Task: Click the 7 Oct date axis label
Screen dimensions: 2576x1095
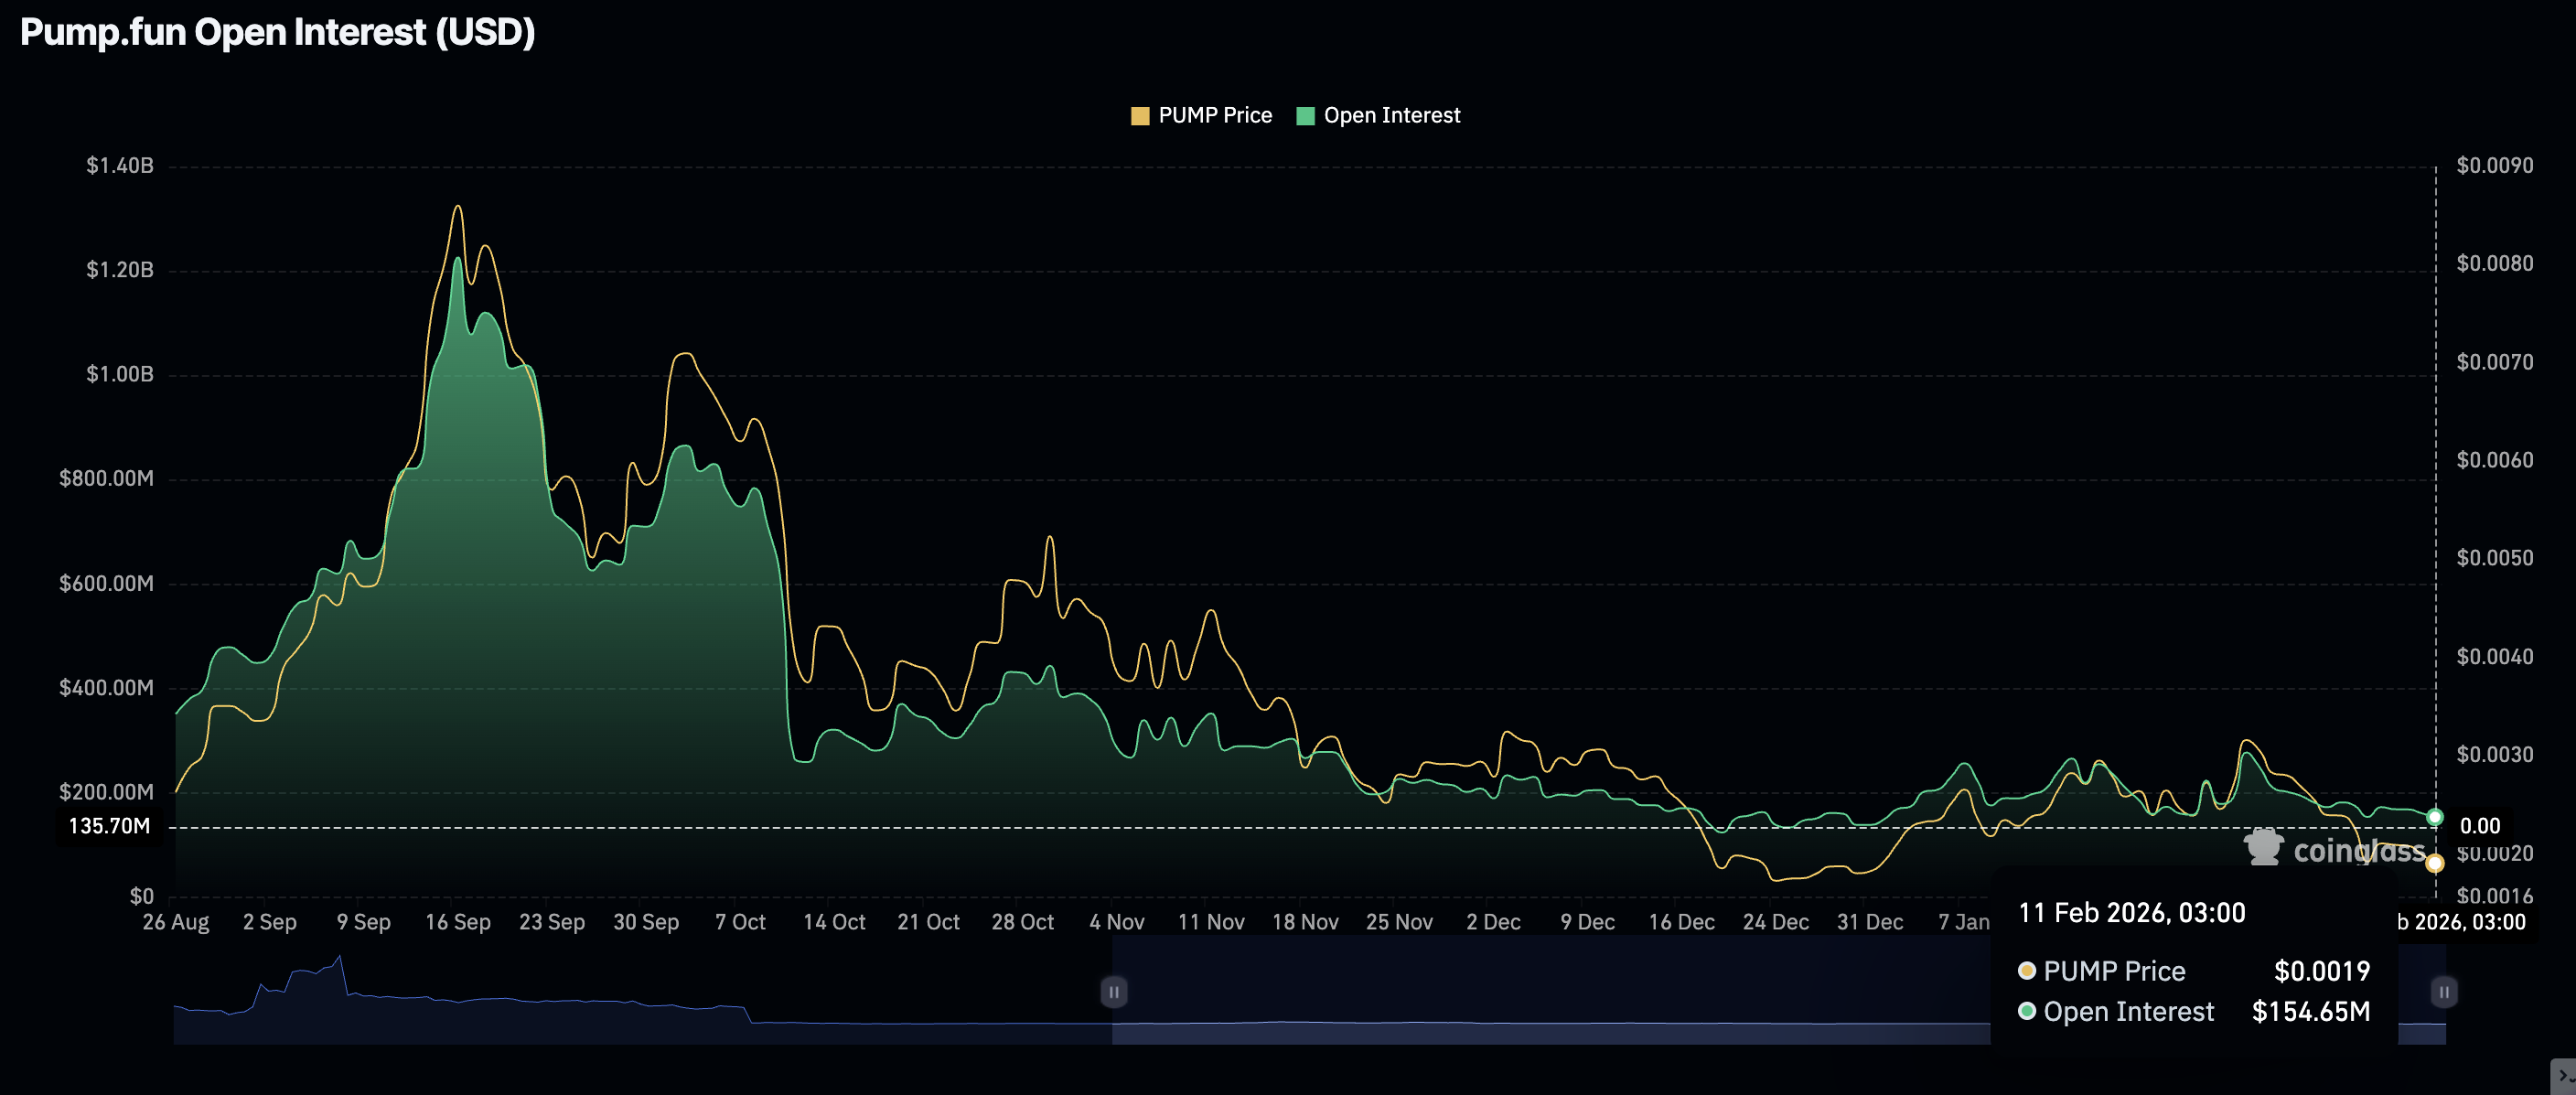Action: [x=740, y=922]
